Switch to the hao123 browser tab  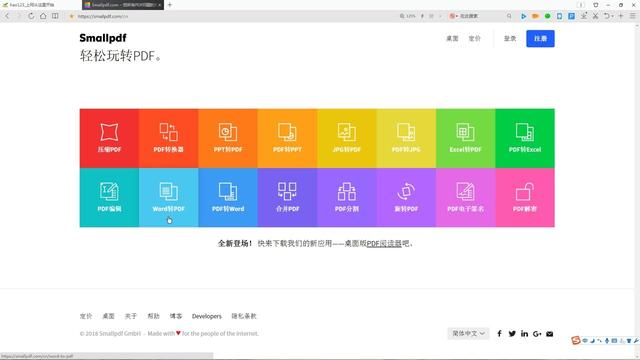tap(40, 5)
